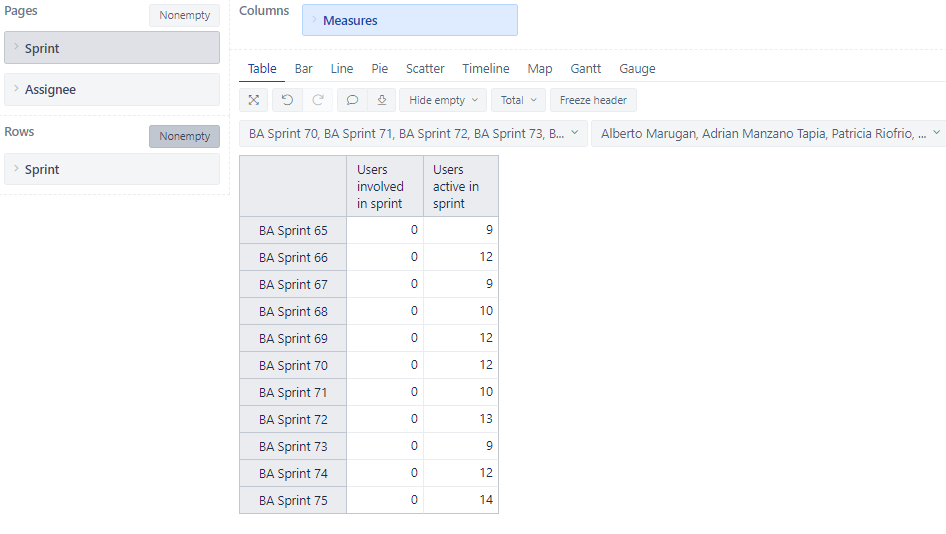The width and height of the screenshot is (946, 534).
Task: Click the export download icon
Action: pyautogui.click(x=382, y=100)
